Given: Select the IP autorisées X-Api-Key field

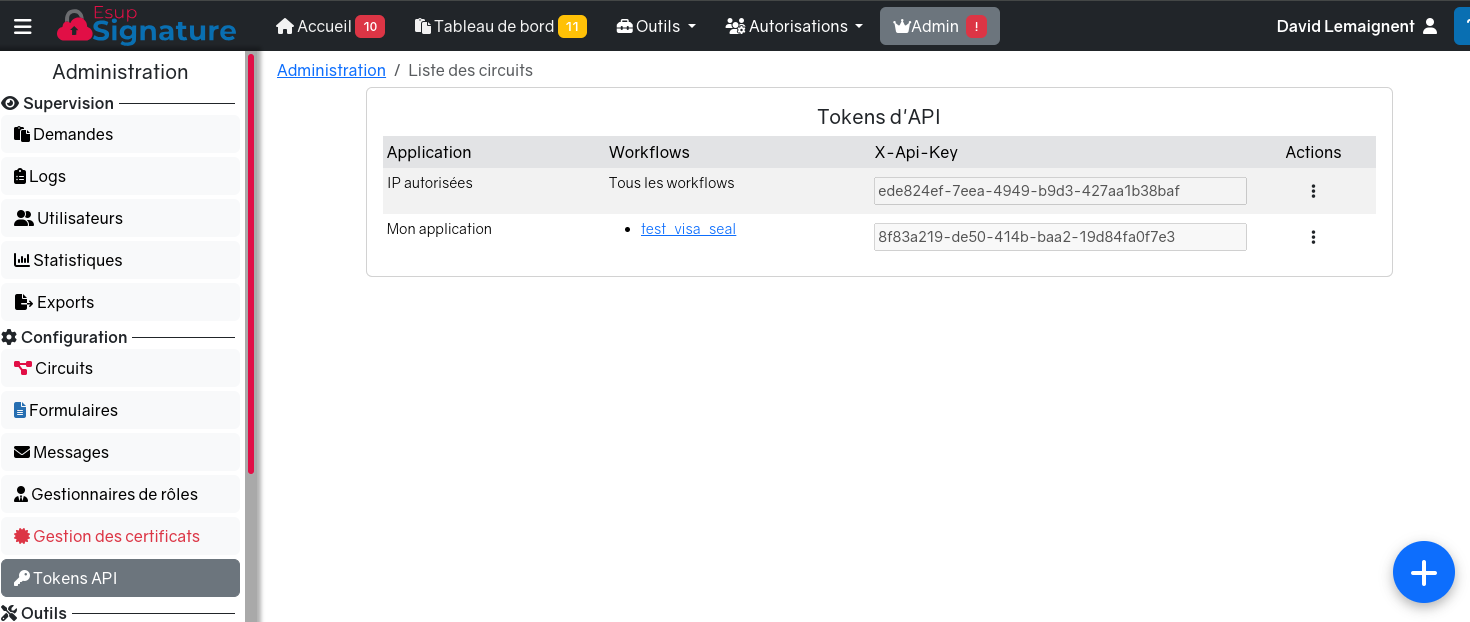Looking at the screenshot, I should 1059,191.
